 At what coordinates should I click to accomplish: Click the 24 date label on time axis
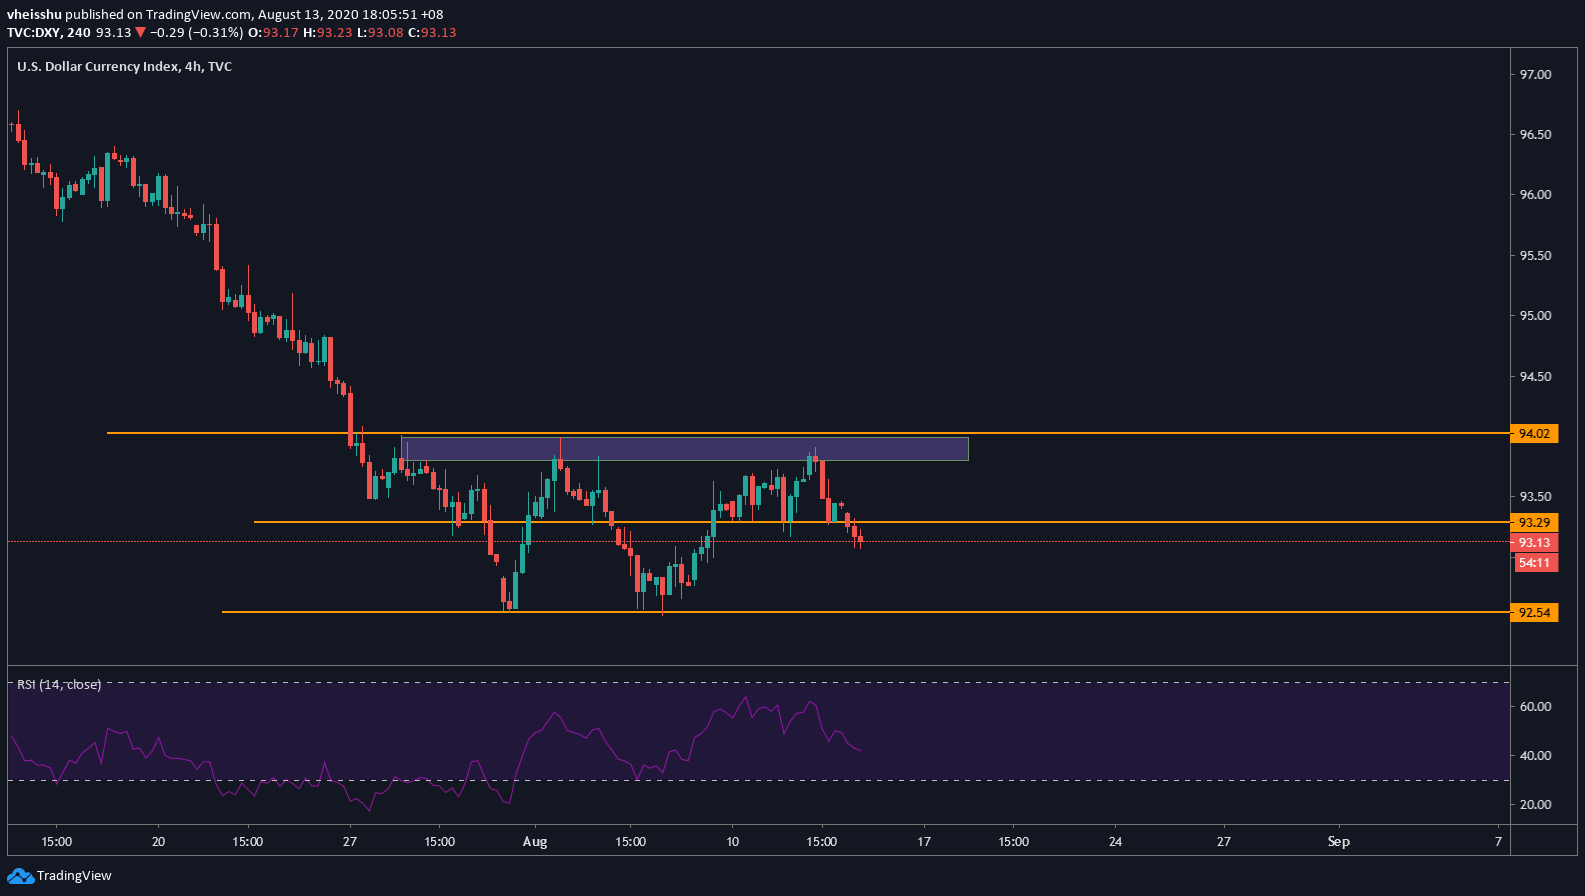click(1115, 842)
